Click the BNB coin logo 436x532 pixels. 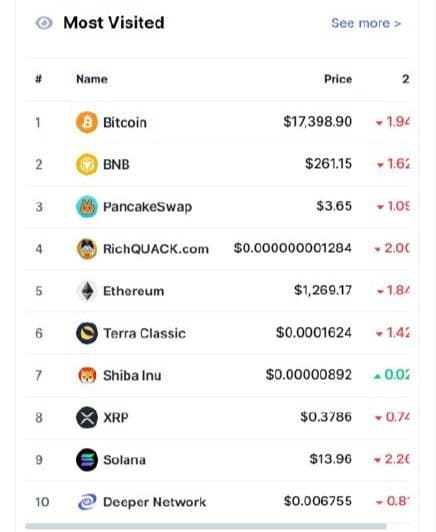pos(87,164)
